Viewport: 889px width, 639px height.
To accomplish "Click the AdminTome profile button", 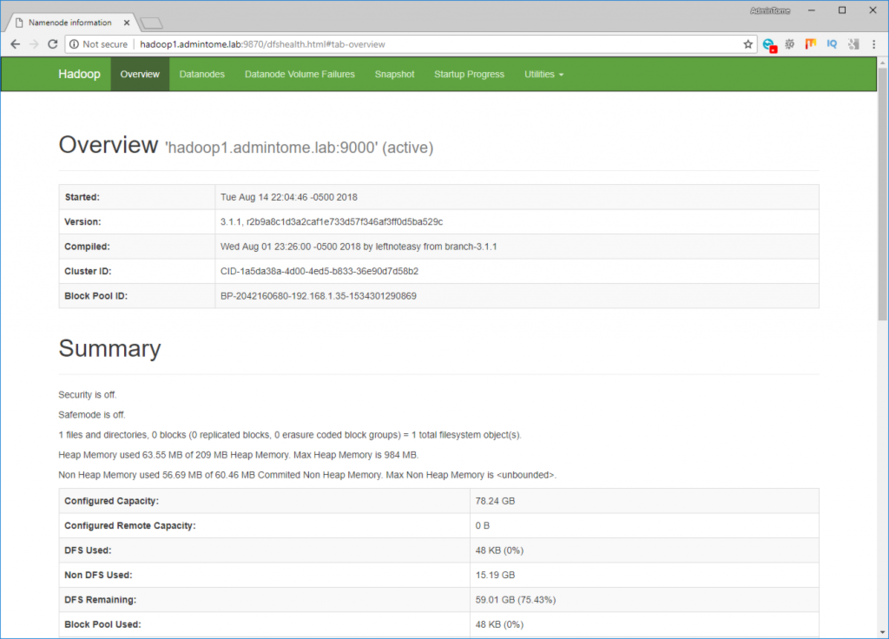I will click(770, 11).
